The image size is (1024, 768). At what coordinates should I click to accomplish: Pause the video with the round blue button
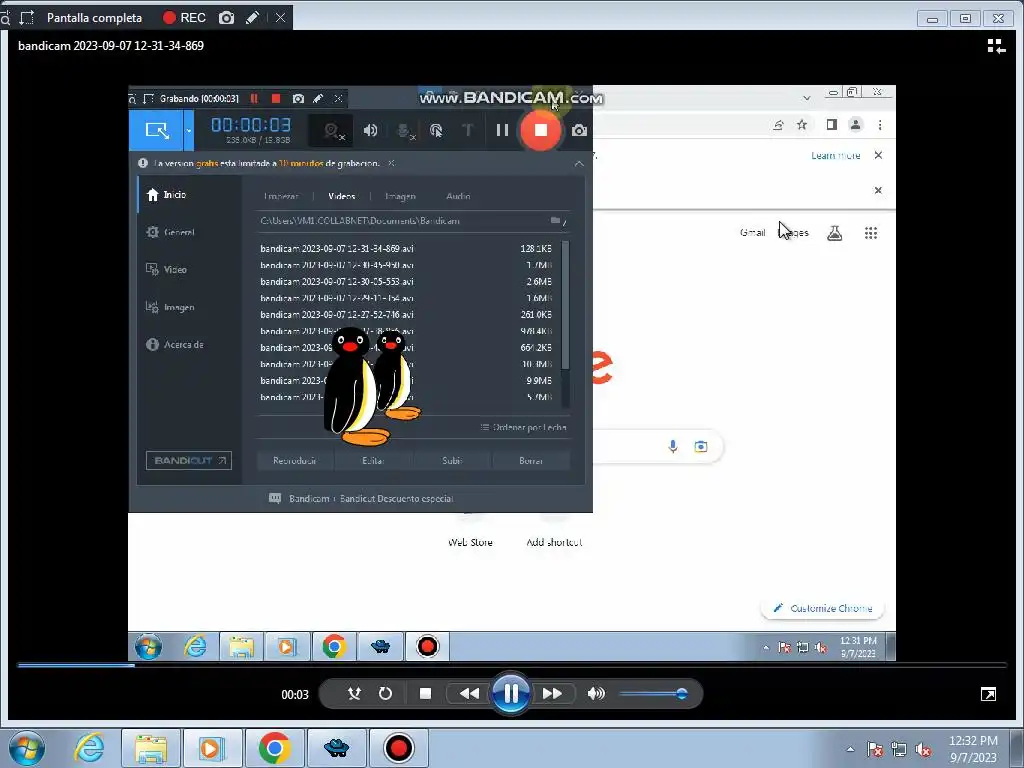coord(511,693)
